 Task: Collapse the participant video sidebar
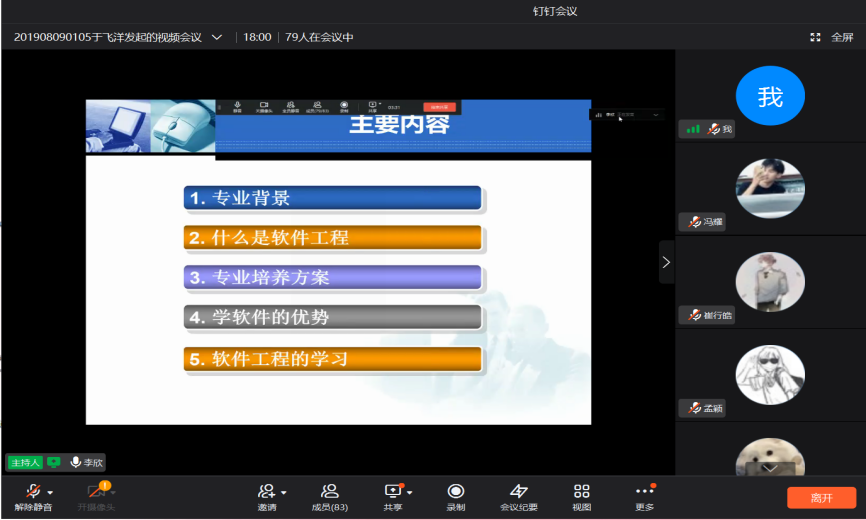click(x=666, y=262)
